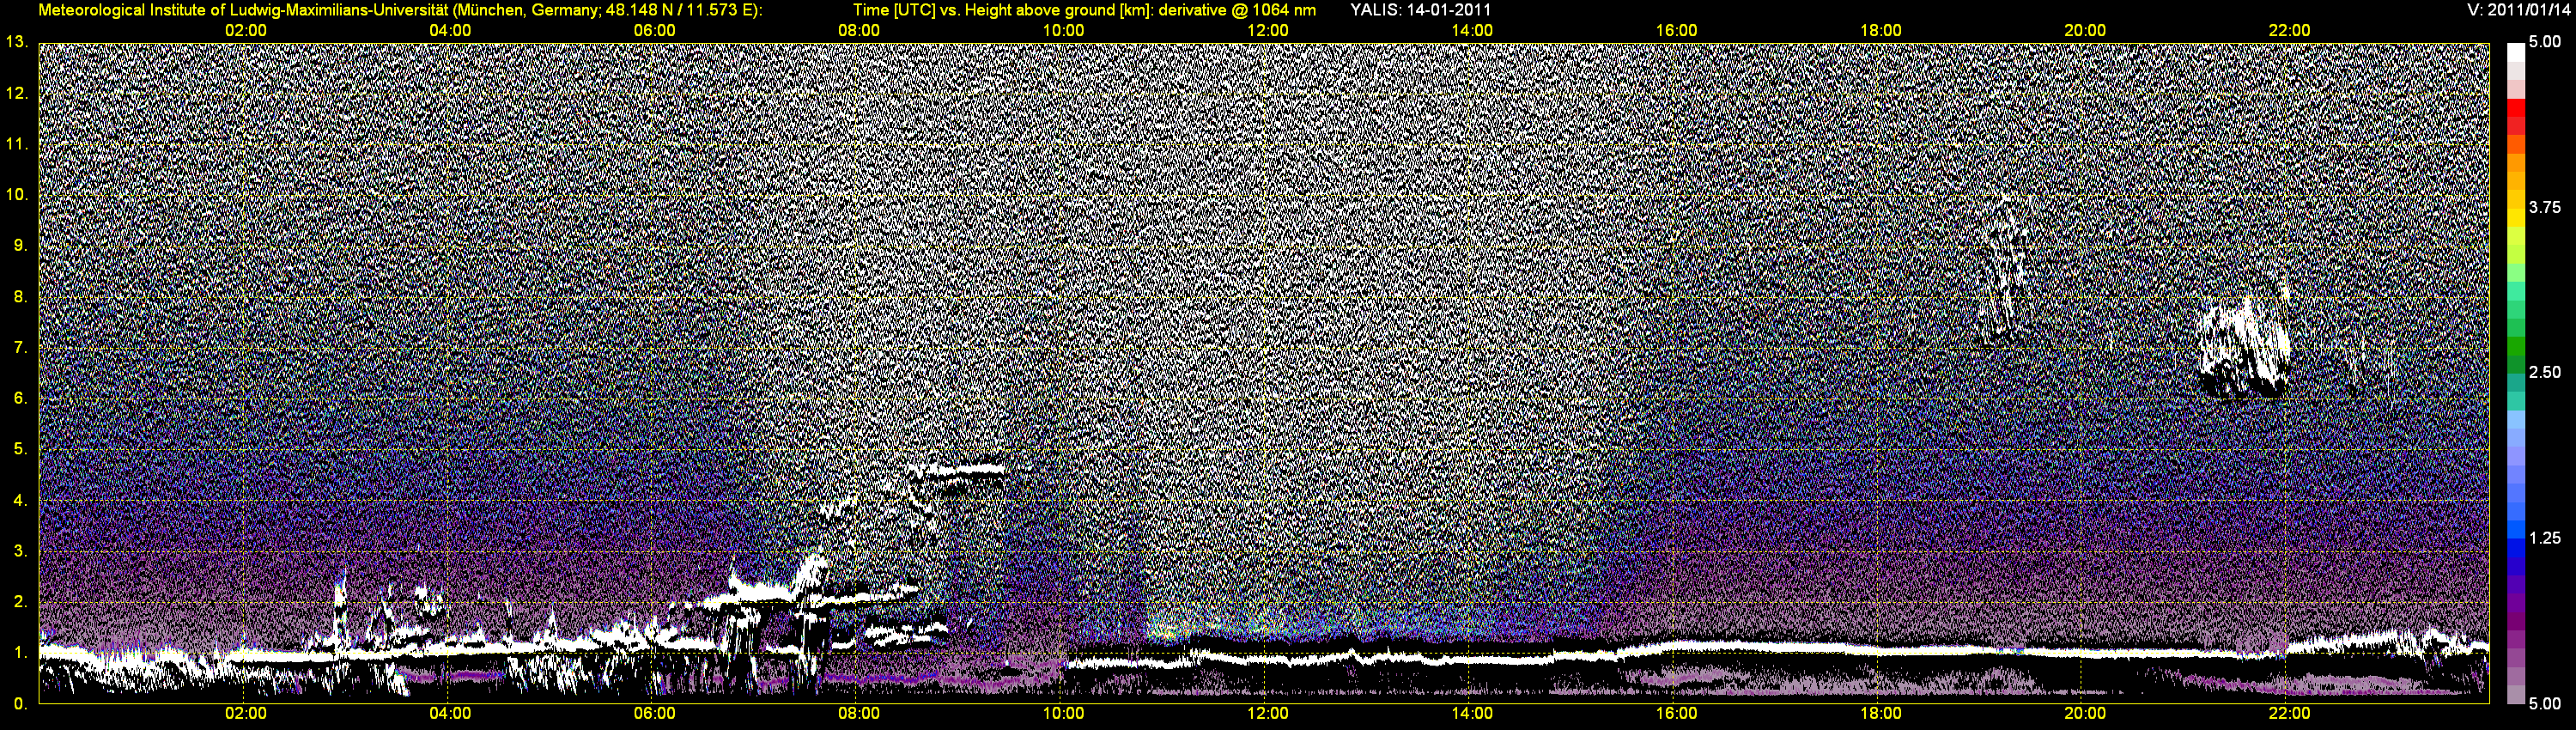This screenshot has width=2576, height=730.
Task: Click the 'Time [UTC] vs. Height above ground [km]' label
Action: click(1002, 10)
